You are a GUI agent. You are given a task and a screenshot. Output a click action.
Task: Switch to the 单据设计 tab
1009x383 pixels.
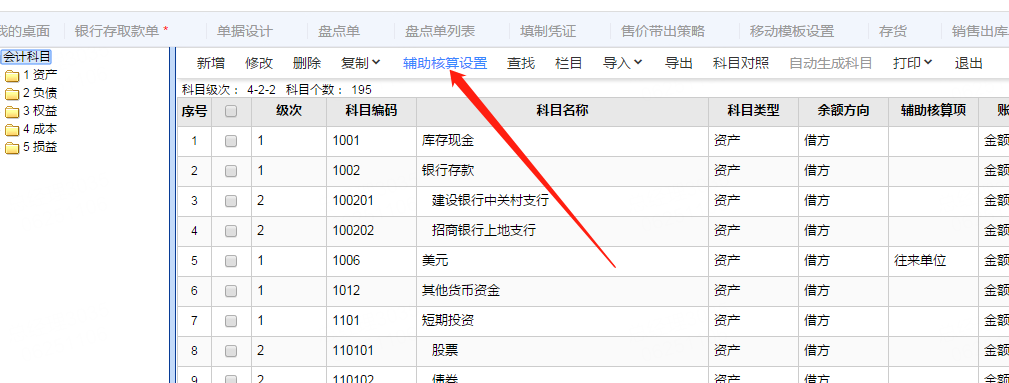coord(245,31)
